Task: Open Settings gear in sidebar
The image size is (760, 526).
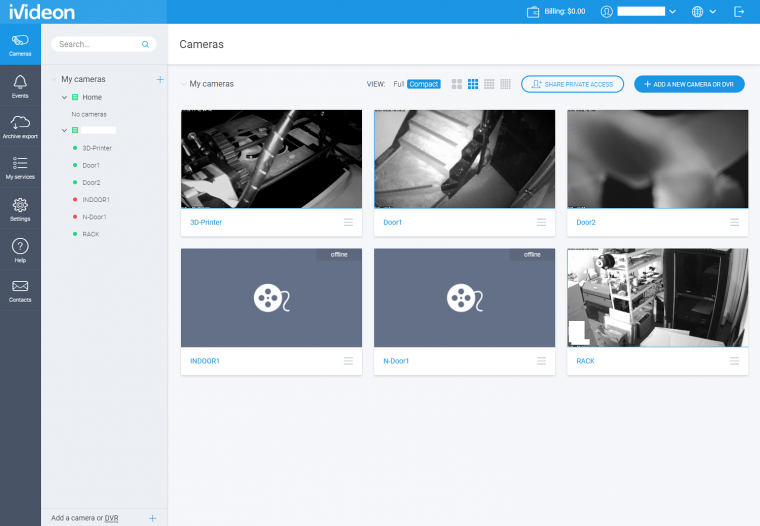Action: point(20,209)
